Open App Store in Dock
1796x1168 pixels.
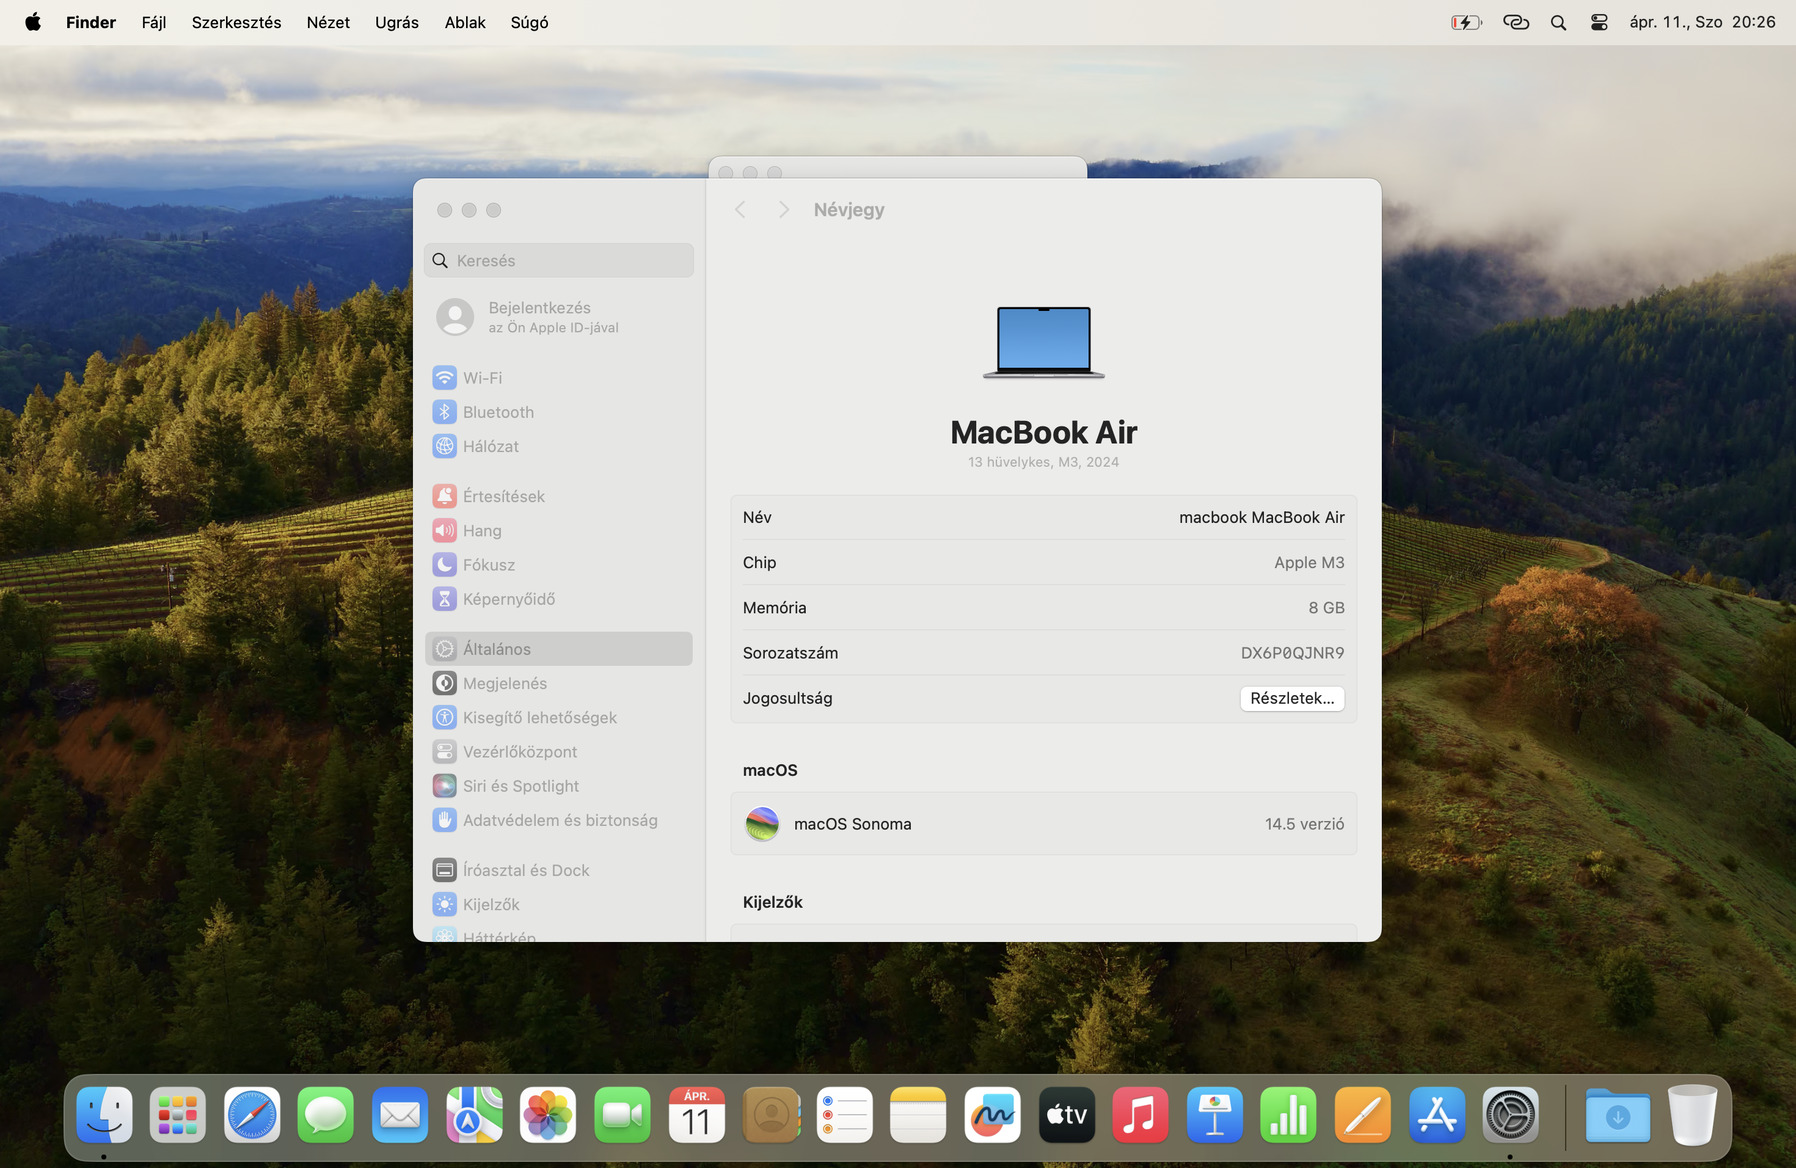[1436, 1115]
